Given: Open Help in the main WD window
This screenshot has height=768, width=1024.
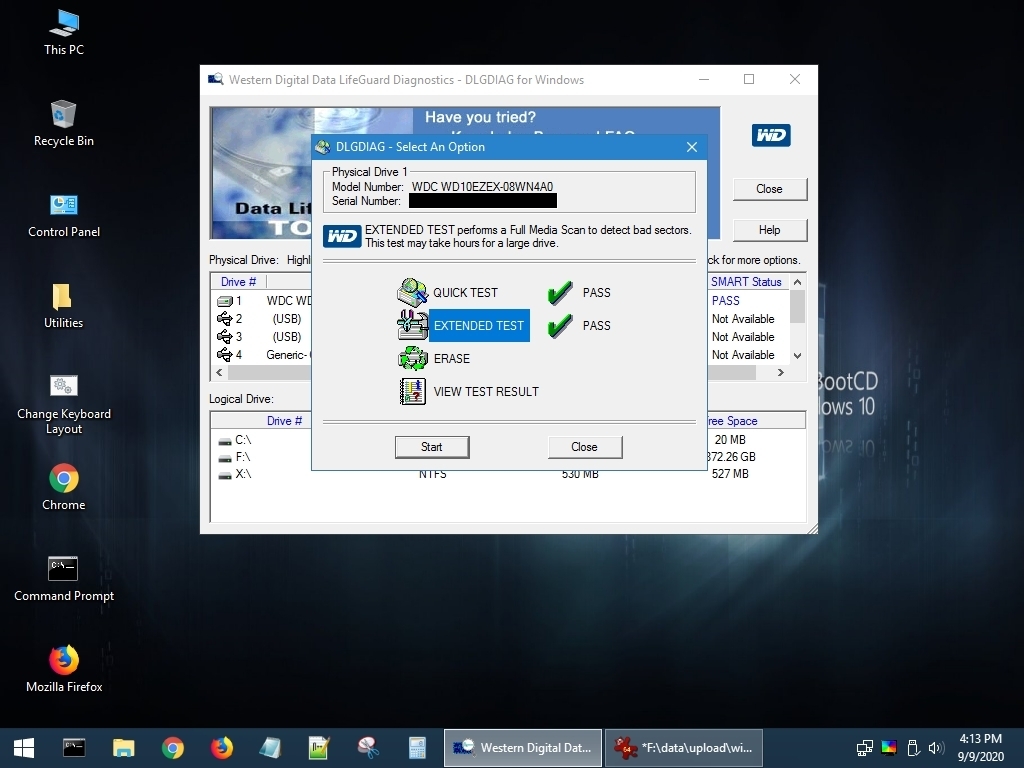Looking at the screenshot, I should (x=769, y=230).
